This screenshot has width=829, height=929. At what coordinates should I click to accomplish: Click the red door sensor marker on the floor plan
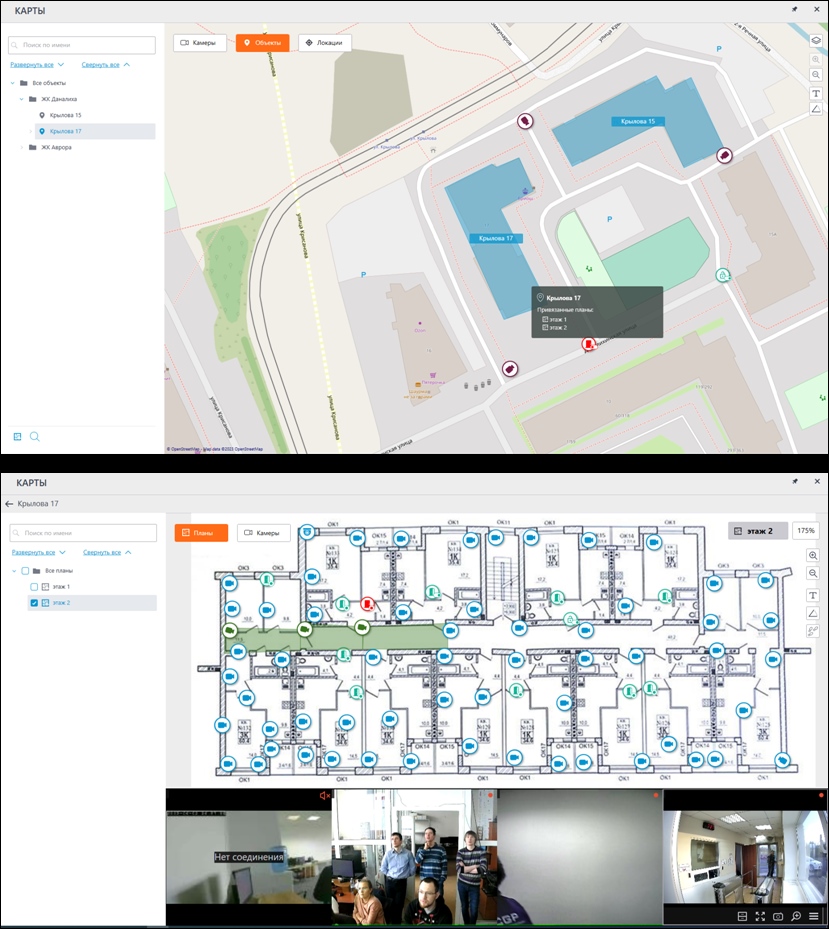point(368,604)
